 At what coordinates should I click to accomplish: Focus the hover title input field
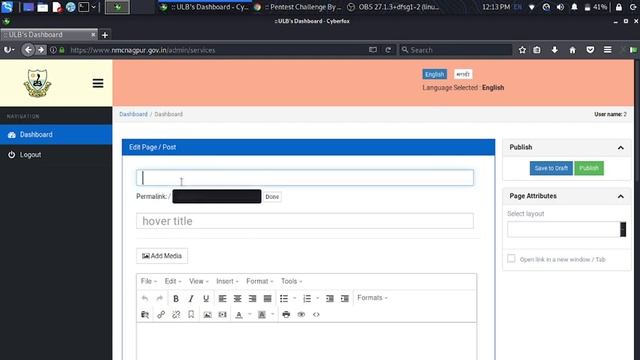click(305, 221)
